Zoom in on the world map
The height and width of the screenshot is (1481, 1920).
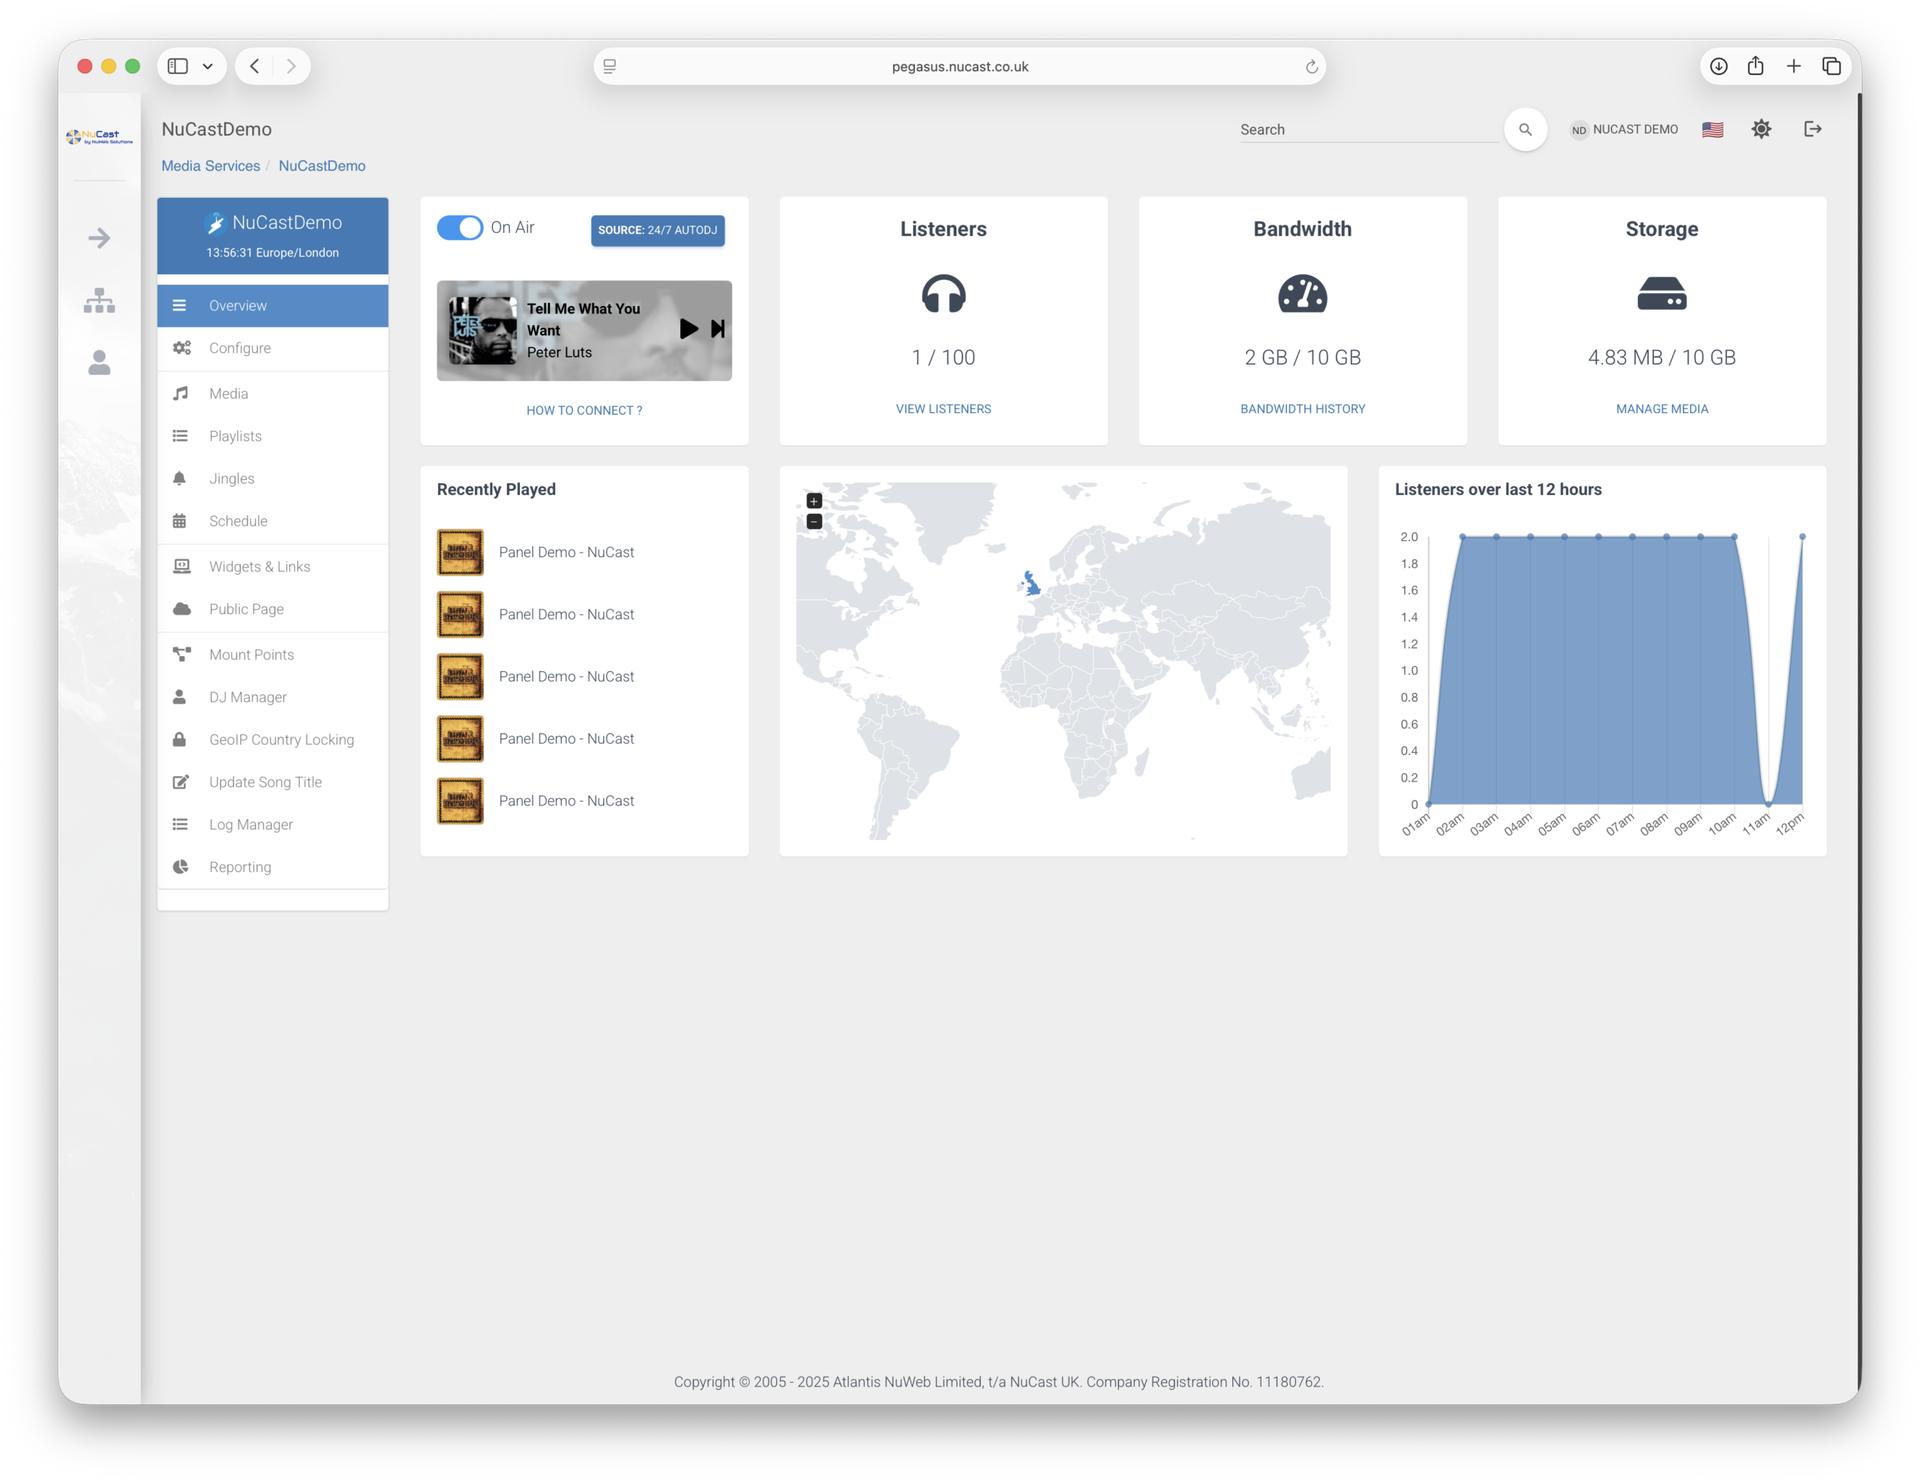(x=814, y=501)
